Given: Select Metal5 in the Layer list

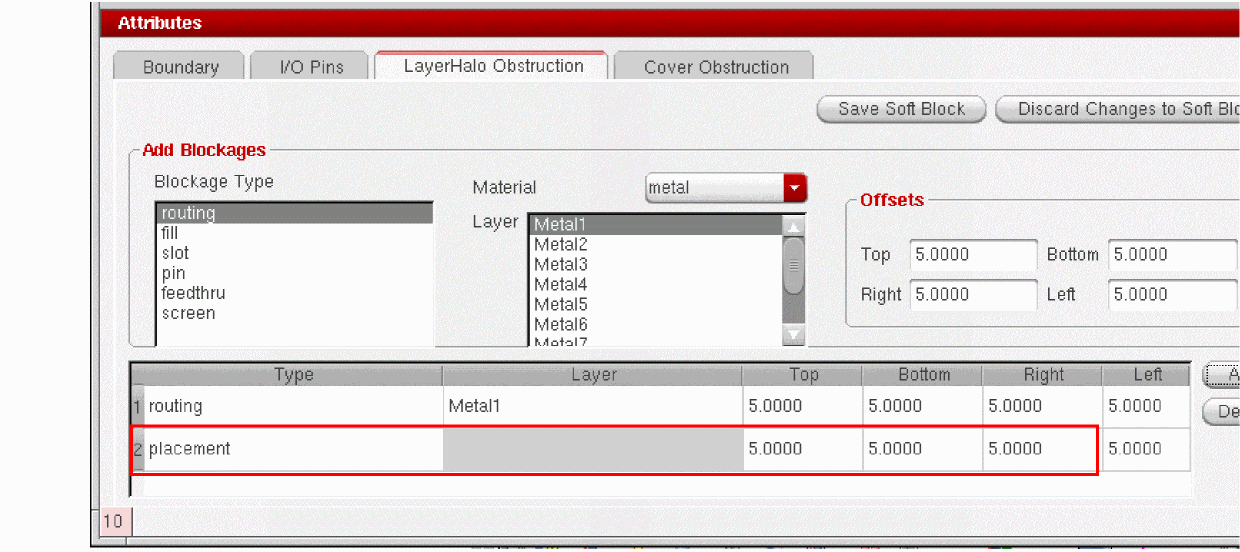Looking at the screenshot, I should (560, 304).
